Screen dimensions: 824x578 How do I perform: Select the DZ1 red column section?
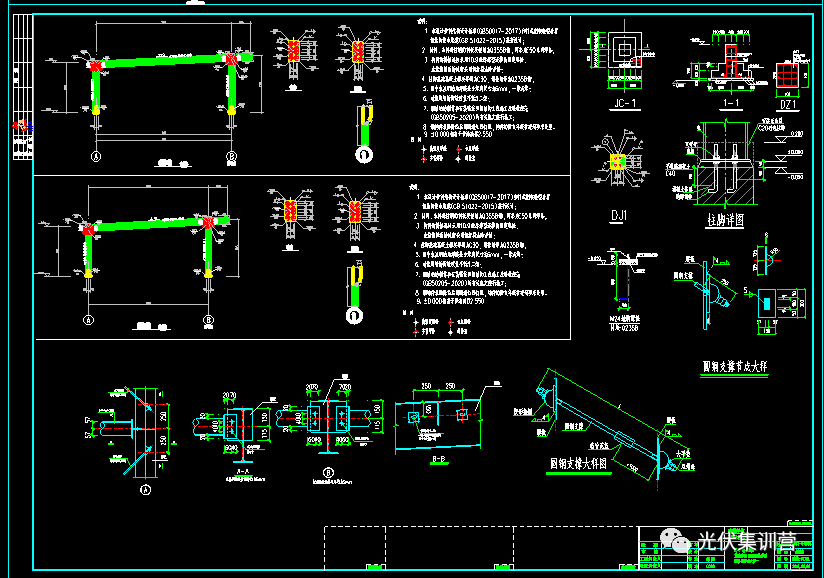[x=788, y=75]
